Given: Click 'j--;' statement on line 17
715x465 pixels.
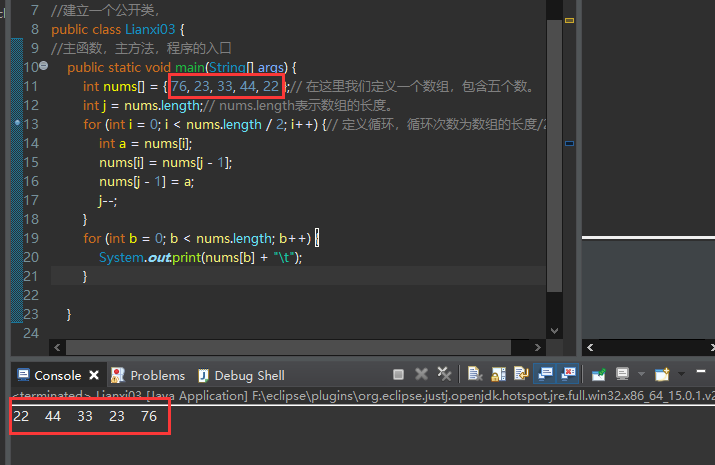Looking at the screenshot, I should coord(108,201).
